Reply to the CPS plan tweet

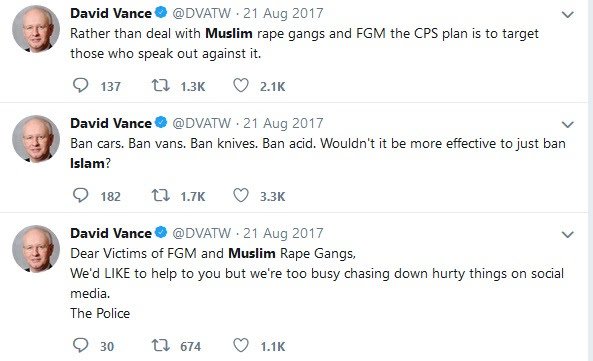tap(81, 85)
